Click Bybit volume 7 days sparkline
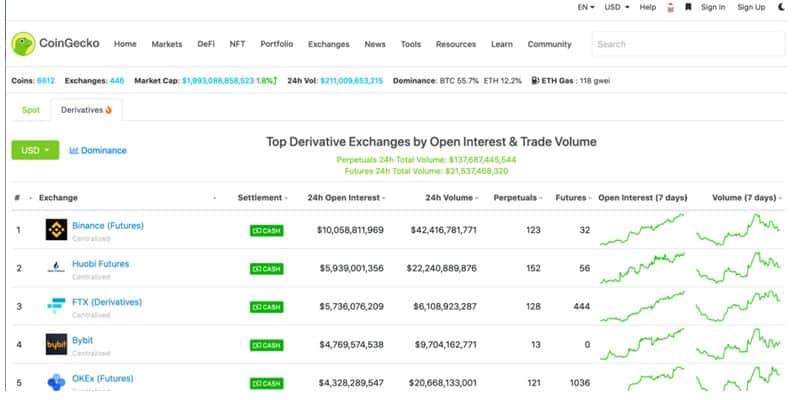This screenshot has width=801, height=400. [x=738, y=344]
